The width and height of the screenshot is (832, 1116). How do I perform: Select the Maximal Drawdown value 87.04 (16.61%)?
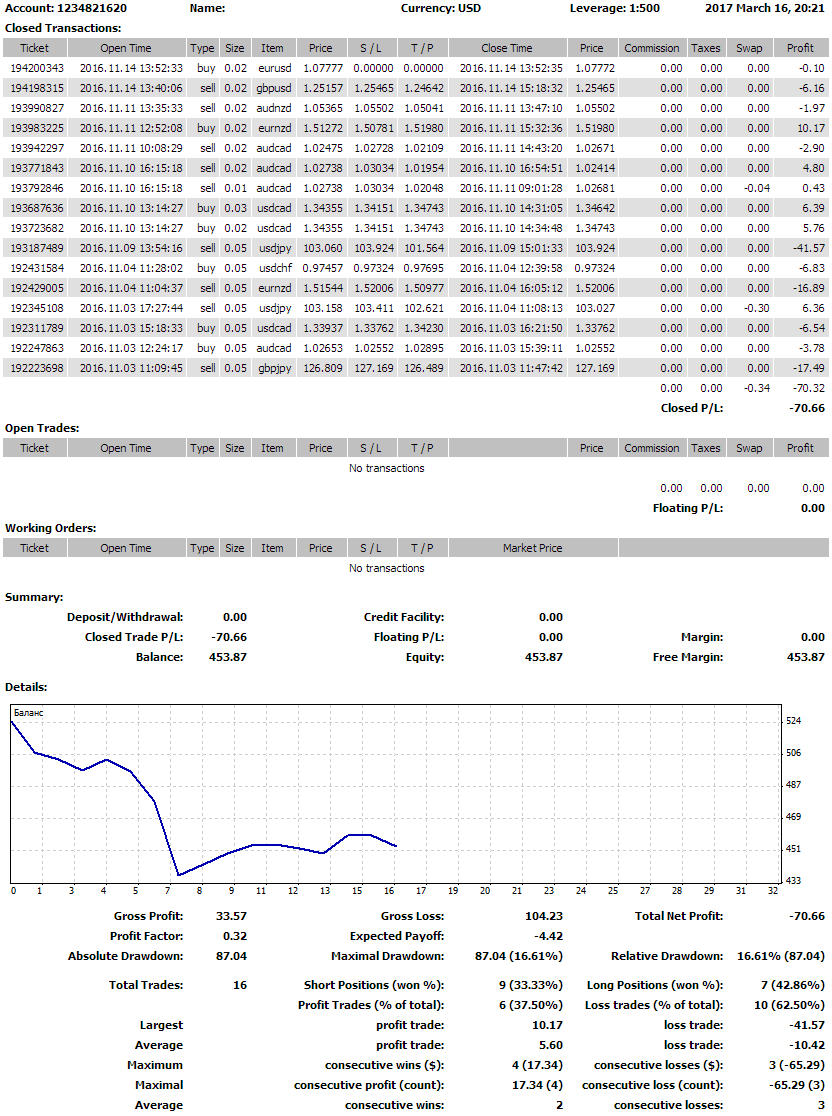coord(518,956)
